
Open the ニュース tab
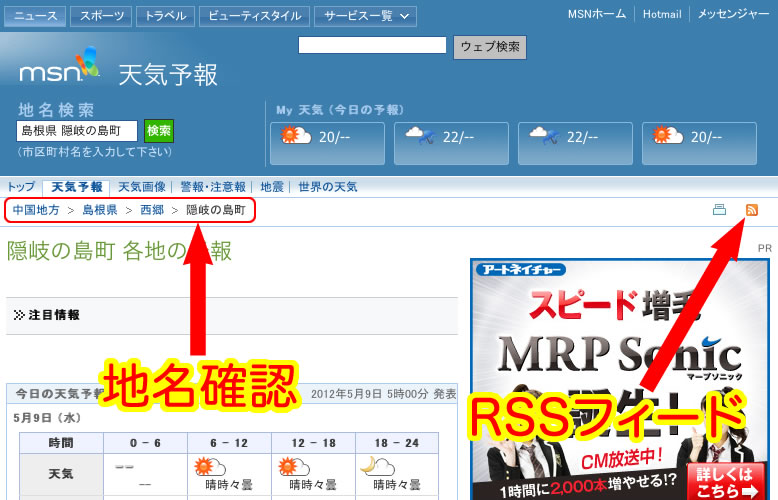[x=35, y=16]
